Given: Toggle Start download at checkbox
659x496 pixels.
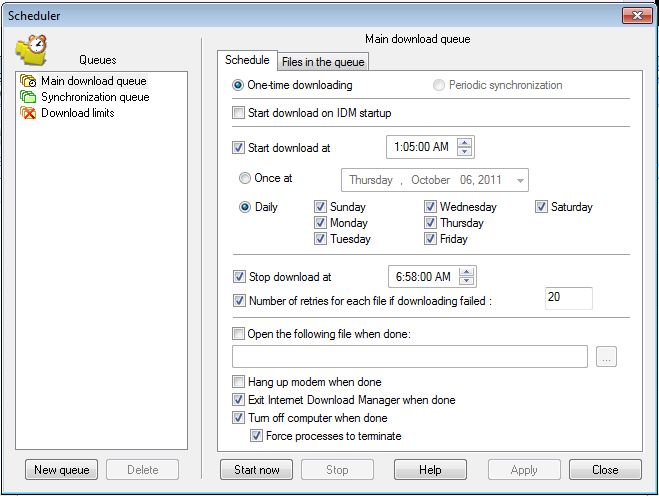Looking at the screenshot, I should coord(238,148).
